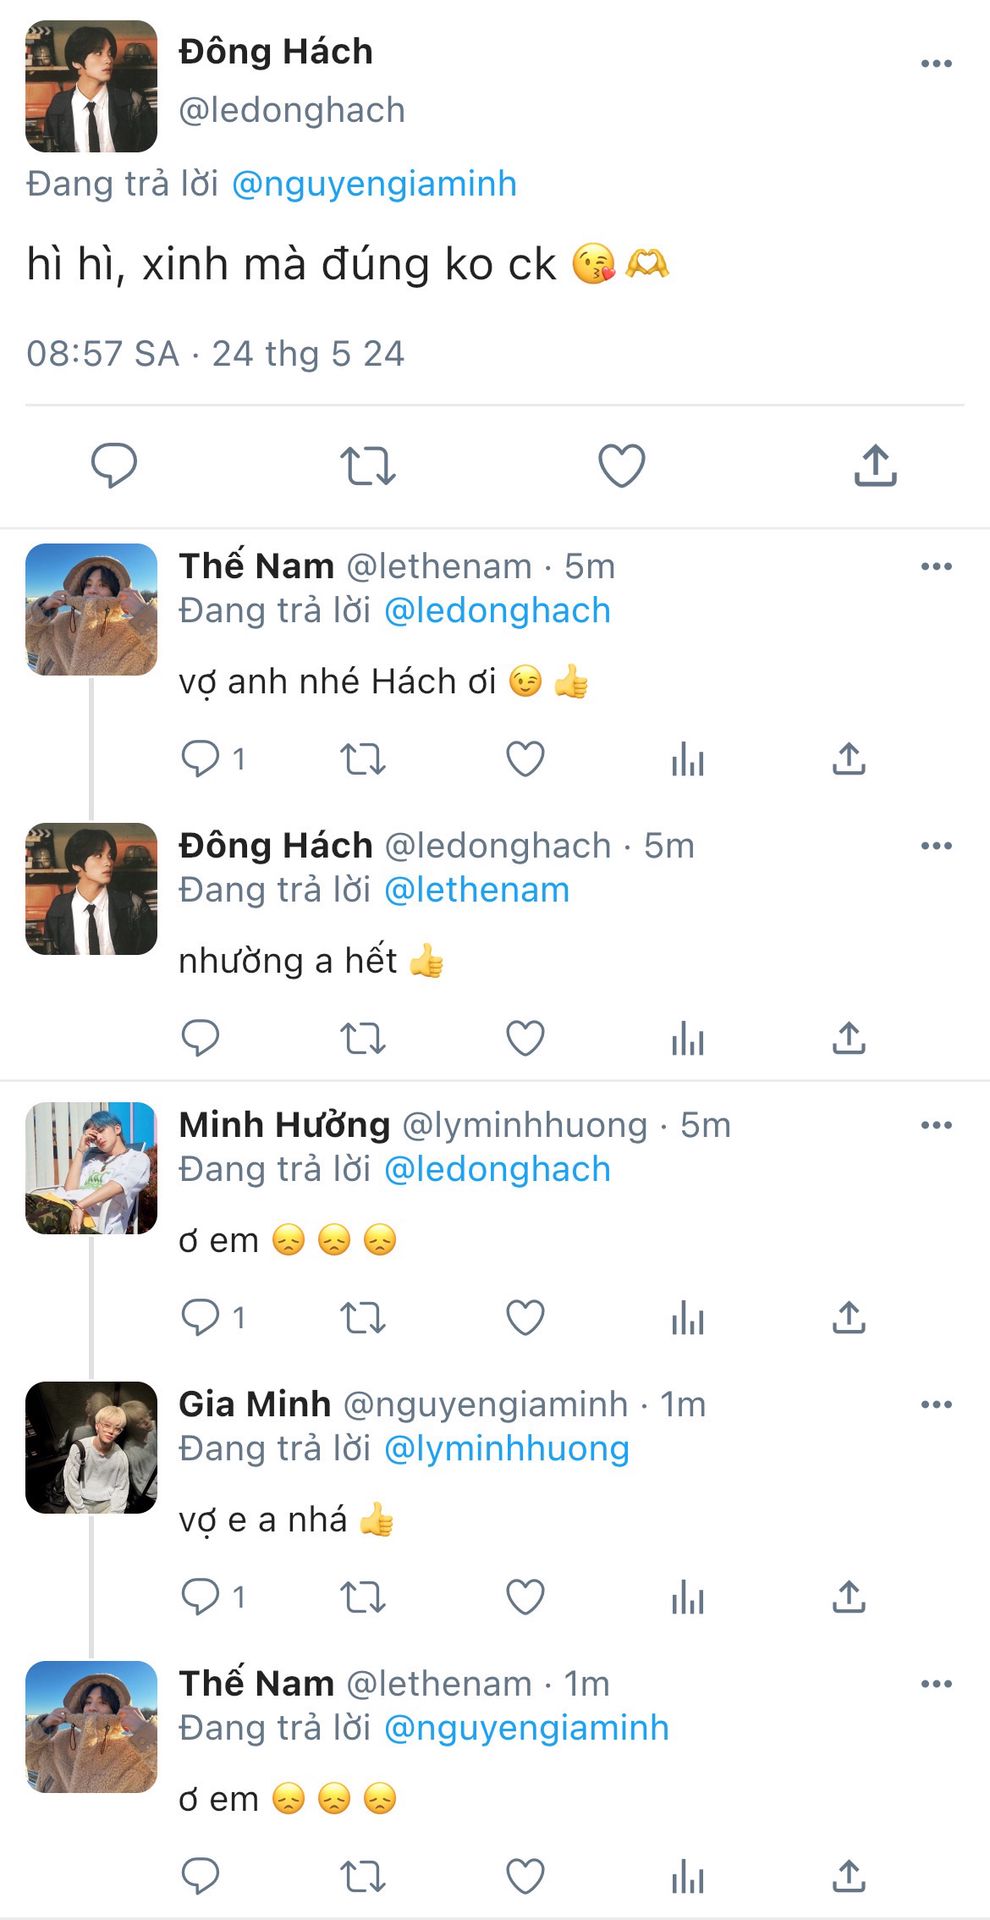Screen dimensions: 990x1920
Task: Open Minh Hường's profile picture
Action: pyautogui.click(x=91, y=1168)
